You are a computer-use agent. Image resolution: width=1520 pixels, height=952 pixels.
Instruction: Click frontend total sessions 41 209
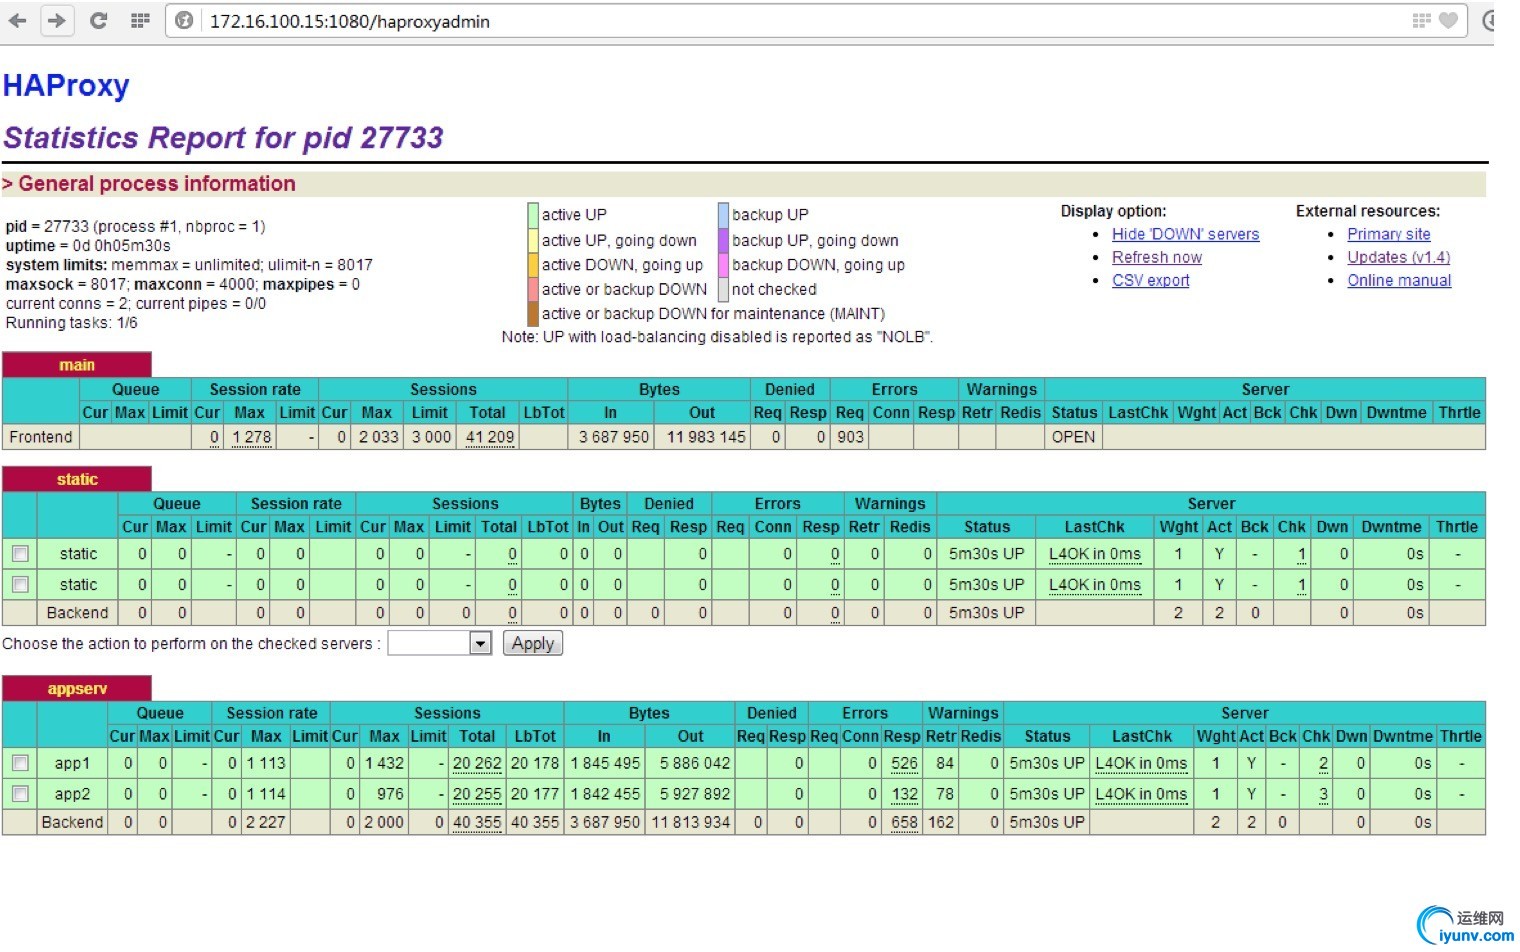coord(490,437)
